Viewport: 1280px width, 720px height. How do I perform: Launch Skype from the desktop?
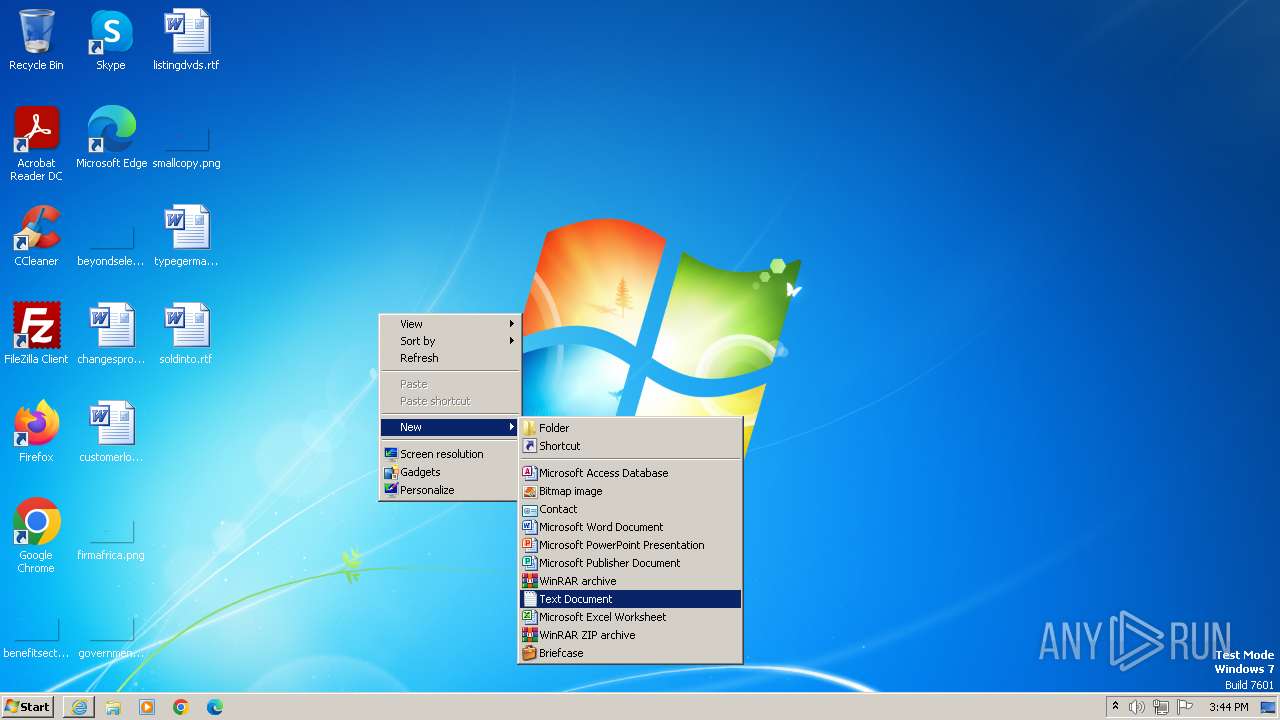point(111,40)
